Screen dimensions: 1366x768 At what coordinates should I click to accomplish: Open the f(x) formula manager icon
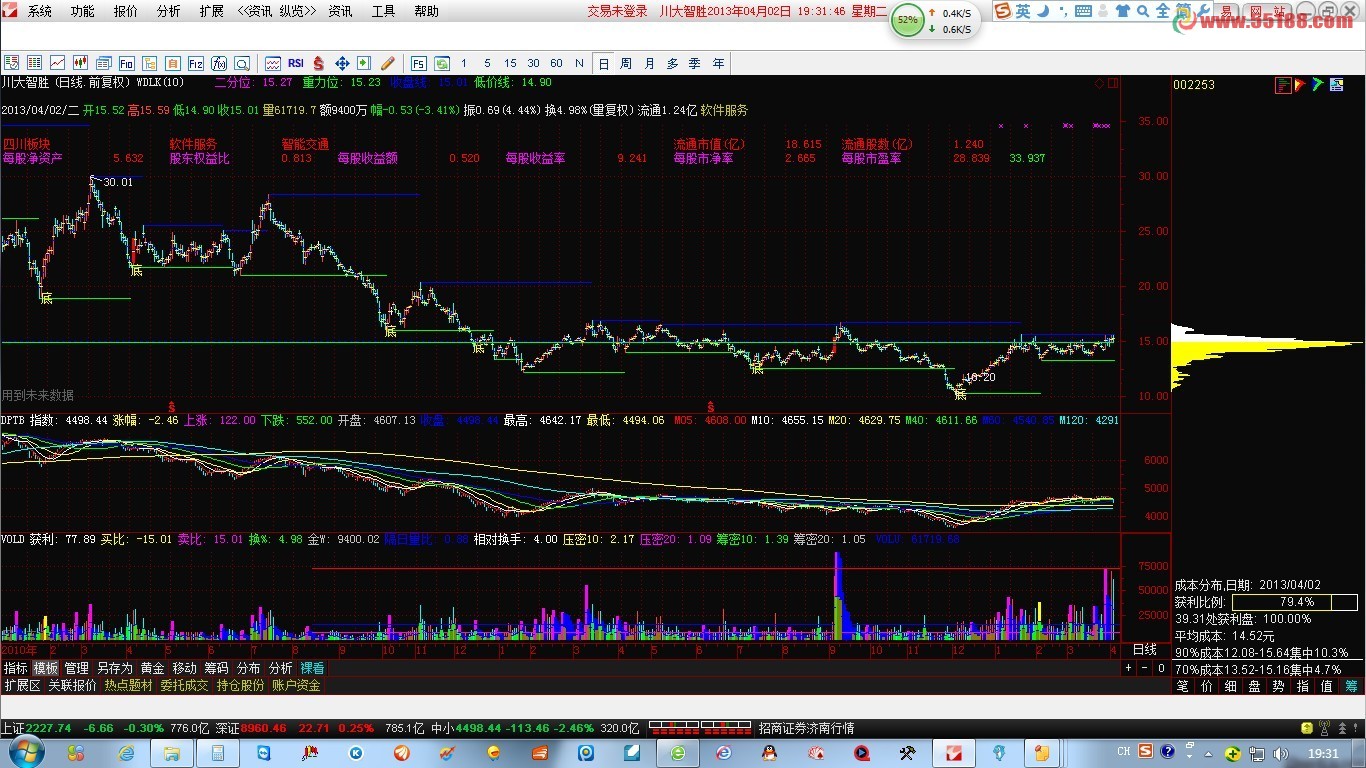(x=219, y=62)
